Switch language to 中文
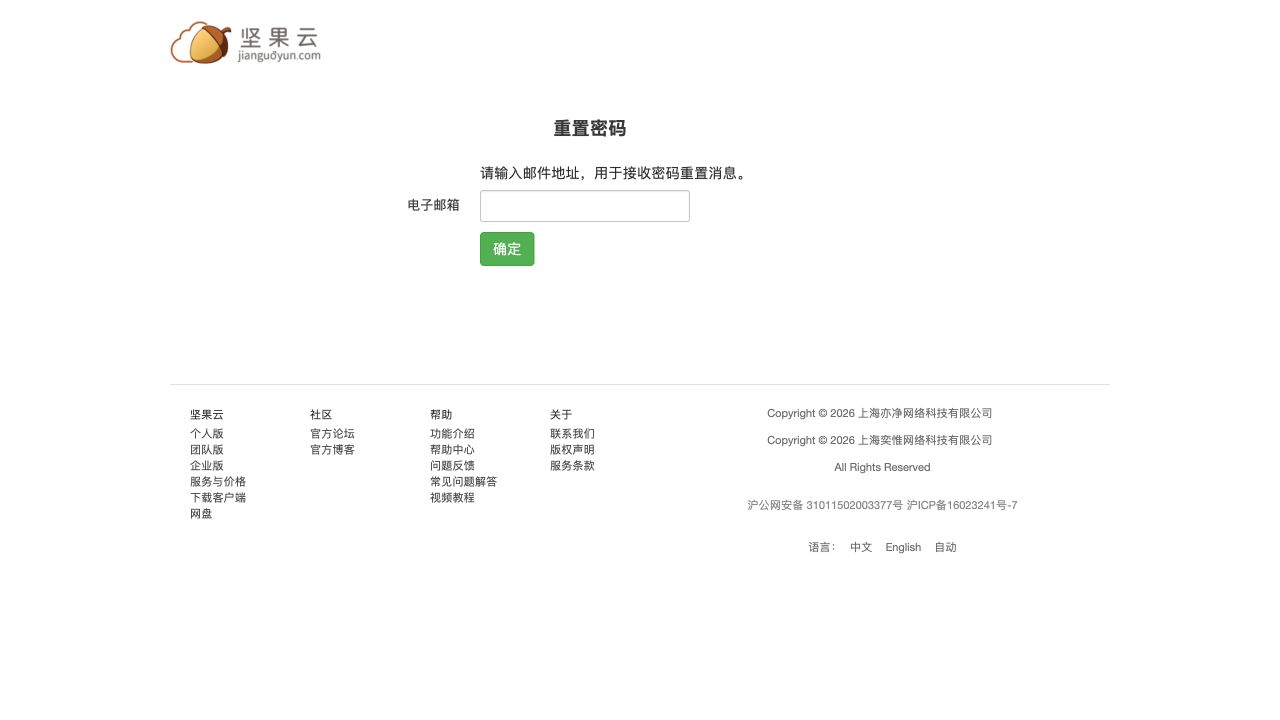 click(861, 548)
